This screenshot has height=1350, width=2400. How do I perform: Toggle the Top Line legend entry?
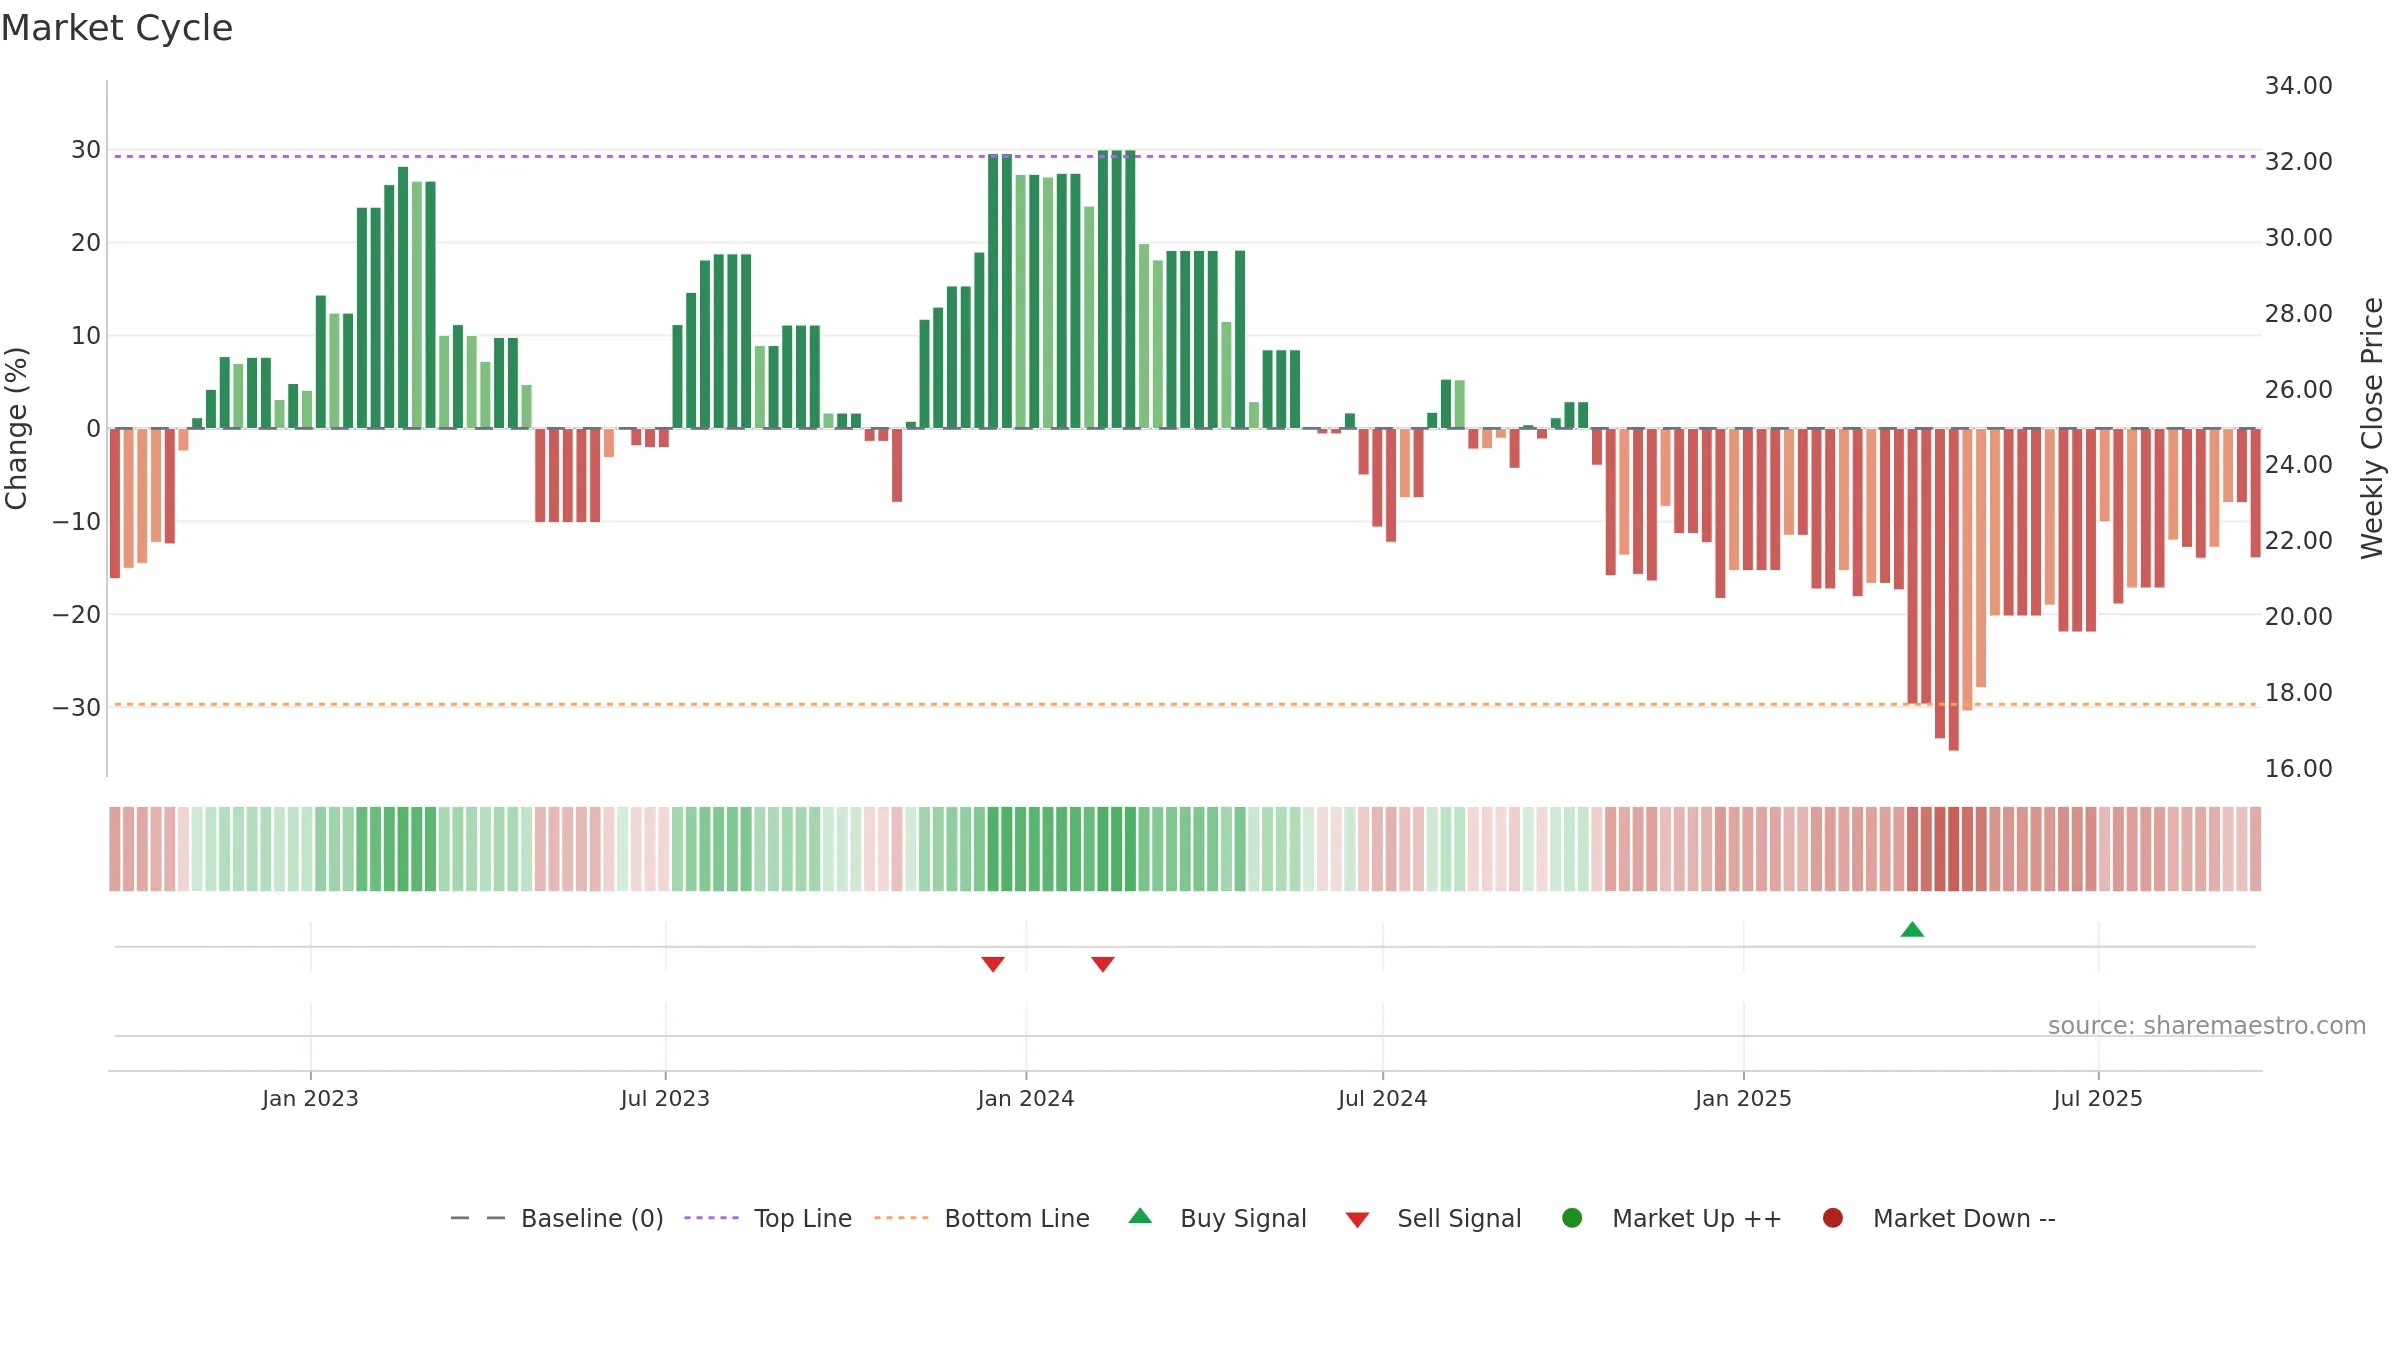click(x=768, y=1218)
